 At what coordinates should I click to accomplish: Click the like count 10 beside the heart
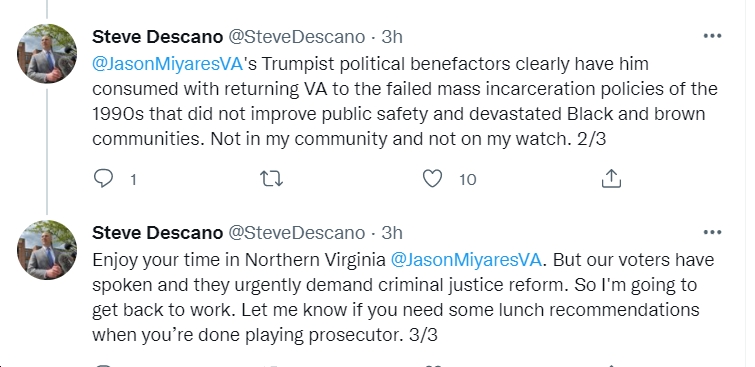pyautogui.click(x=468, y=180)
